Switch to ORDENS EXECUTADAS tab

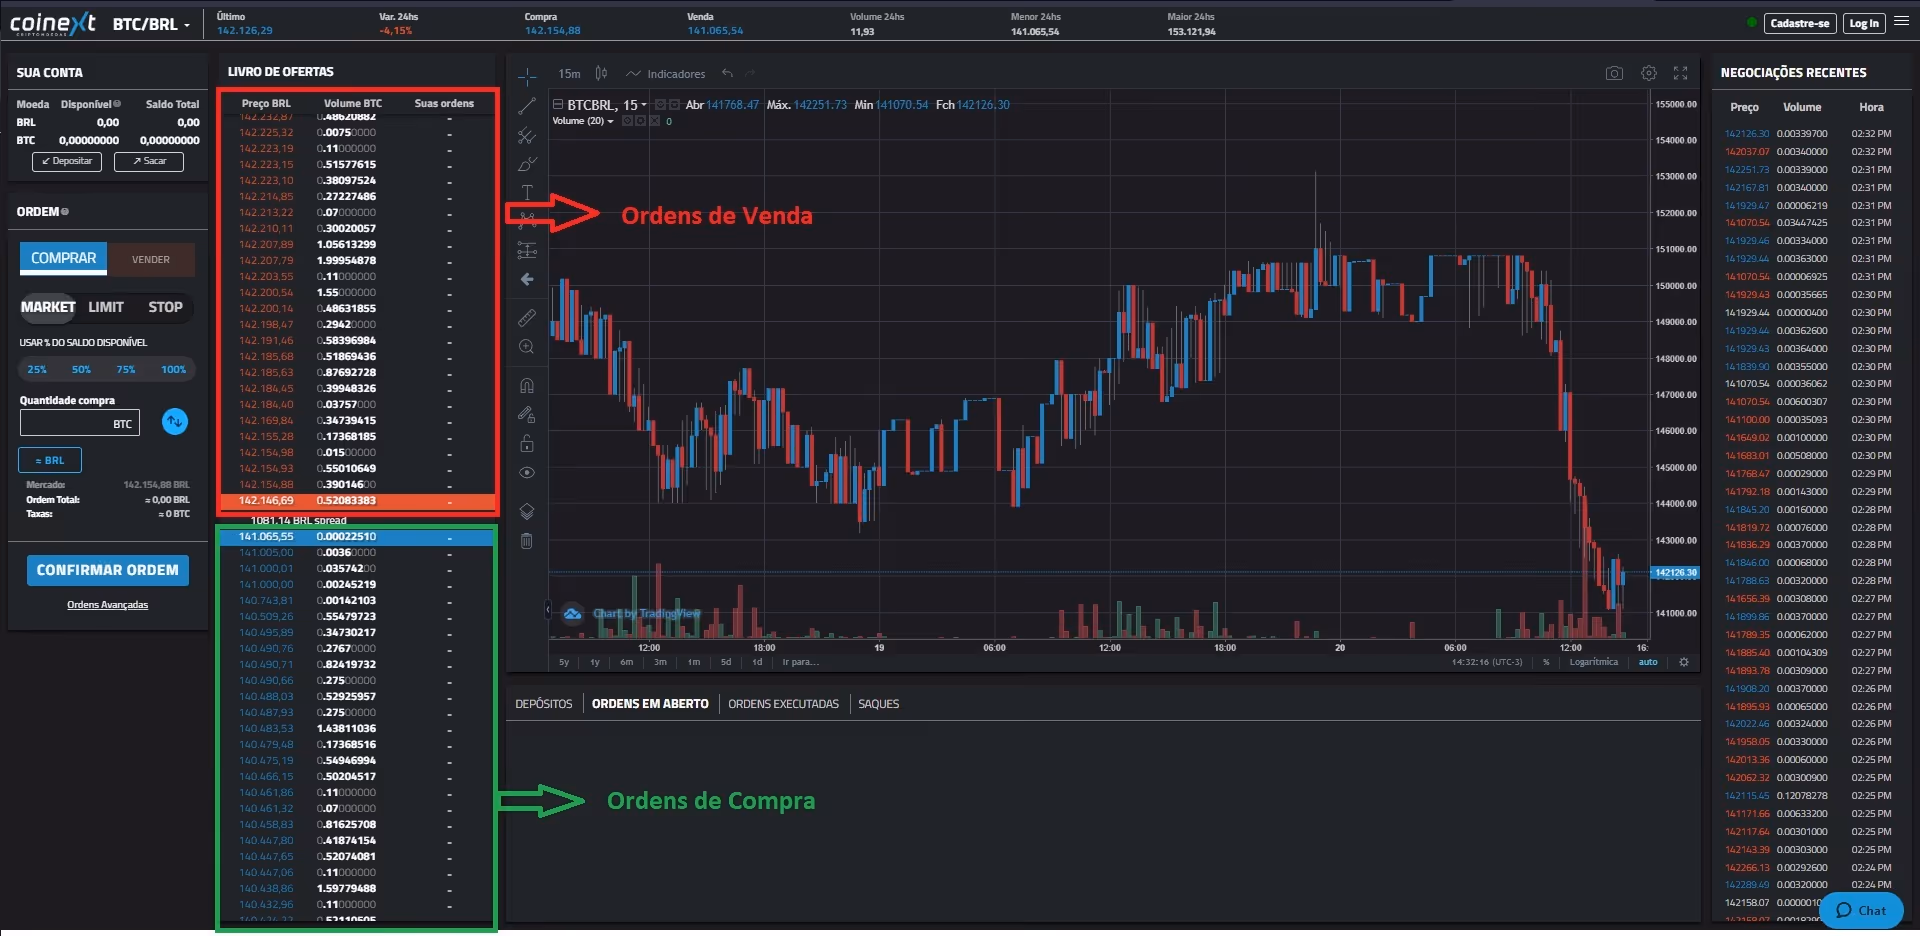click(784, 704)
